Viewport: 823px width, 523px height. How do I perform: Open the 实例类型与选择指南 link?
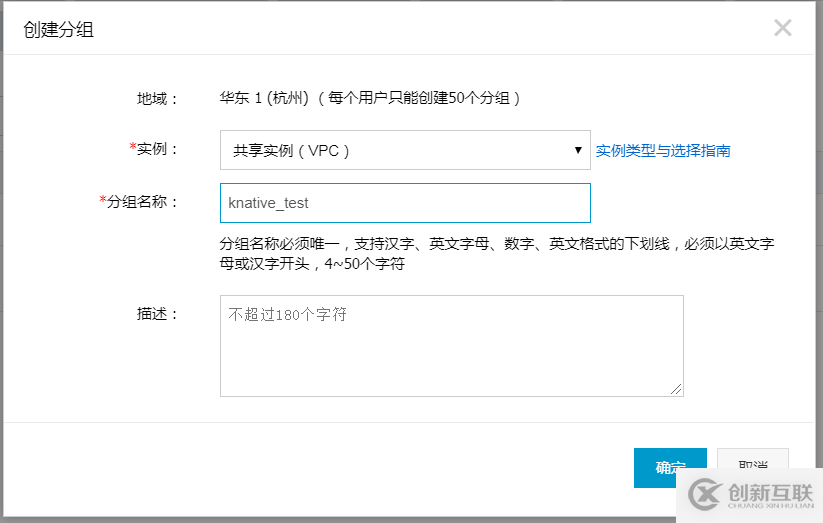point(663,151)
